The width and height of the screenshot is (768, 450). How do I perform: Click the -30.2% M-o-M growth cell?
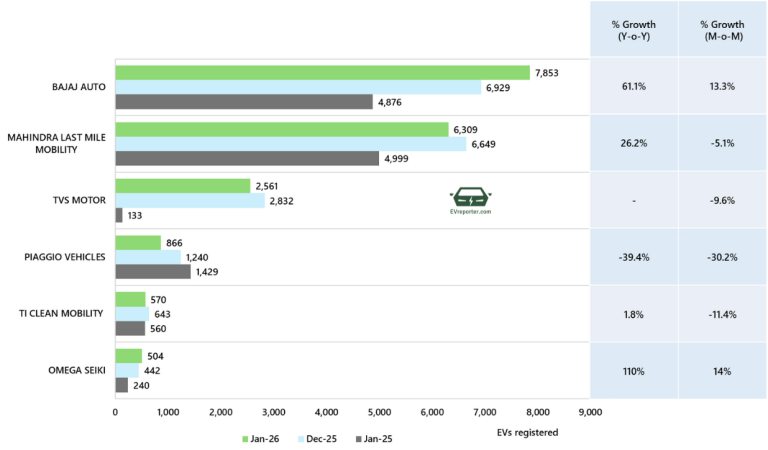722,257
